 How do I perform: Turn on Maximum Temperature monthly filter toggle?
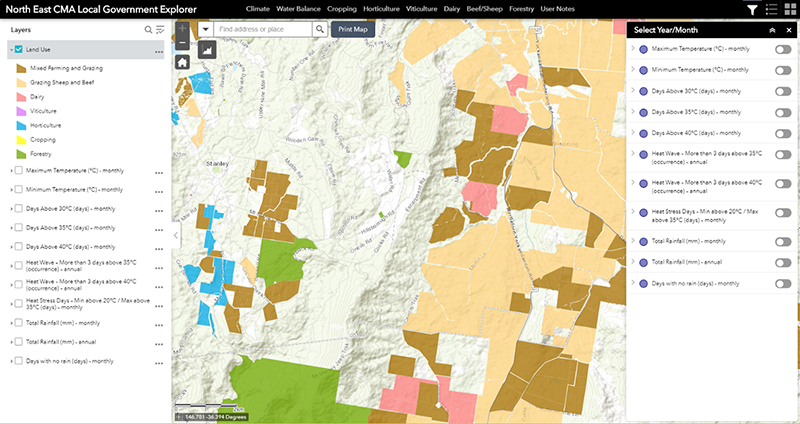coord(782,48)
